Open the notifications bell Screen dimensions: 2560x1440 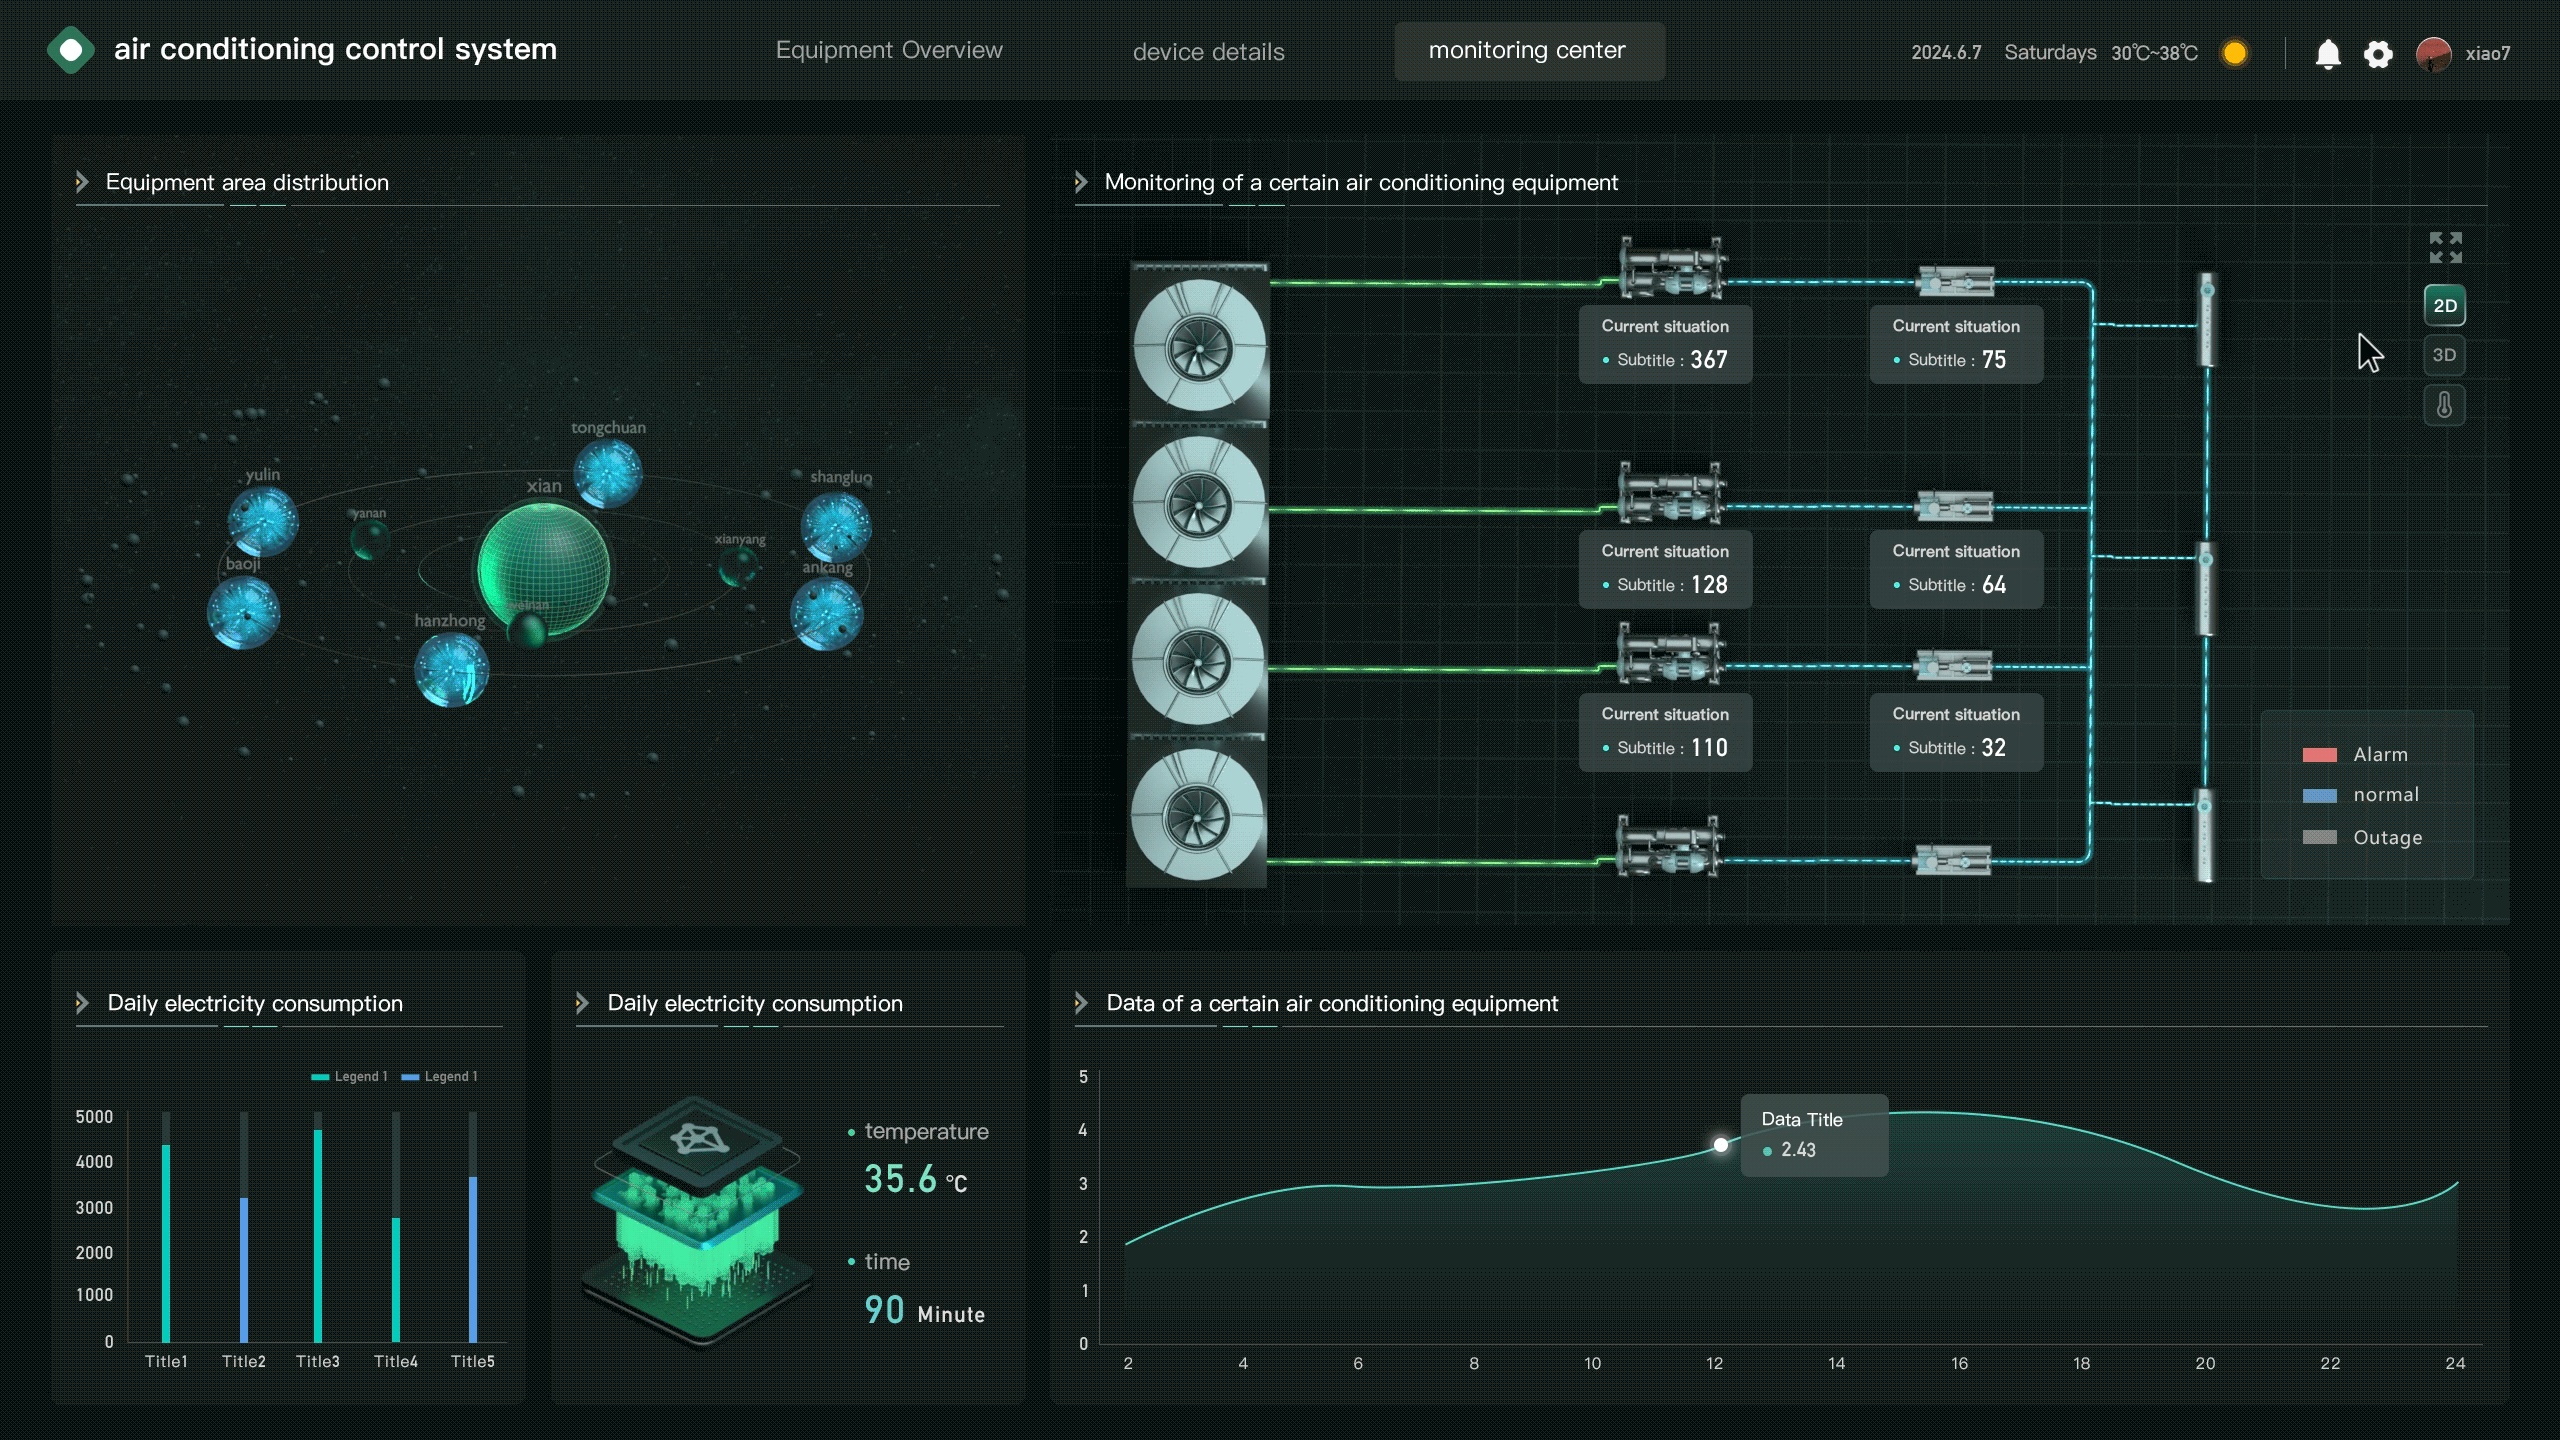pyautogui.click(x=2327, y=53)
